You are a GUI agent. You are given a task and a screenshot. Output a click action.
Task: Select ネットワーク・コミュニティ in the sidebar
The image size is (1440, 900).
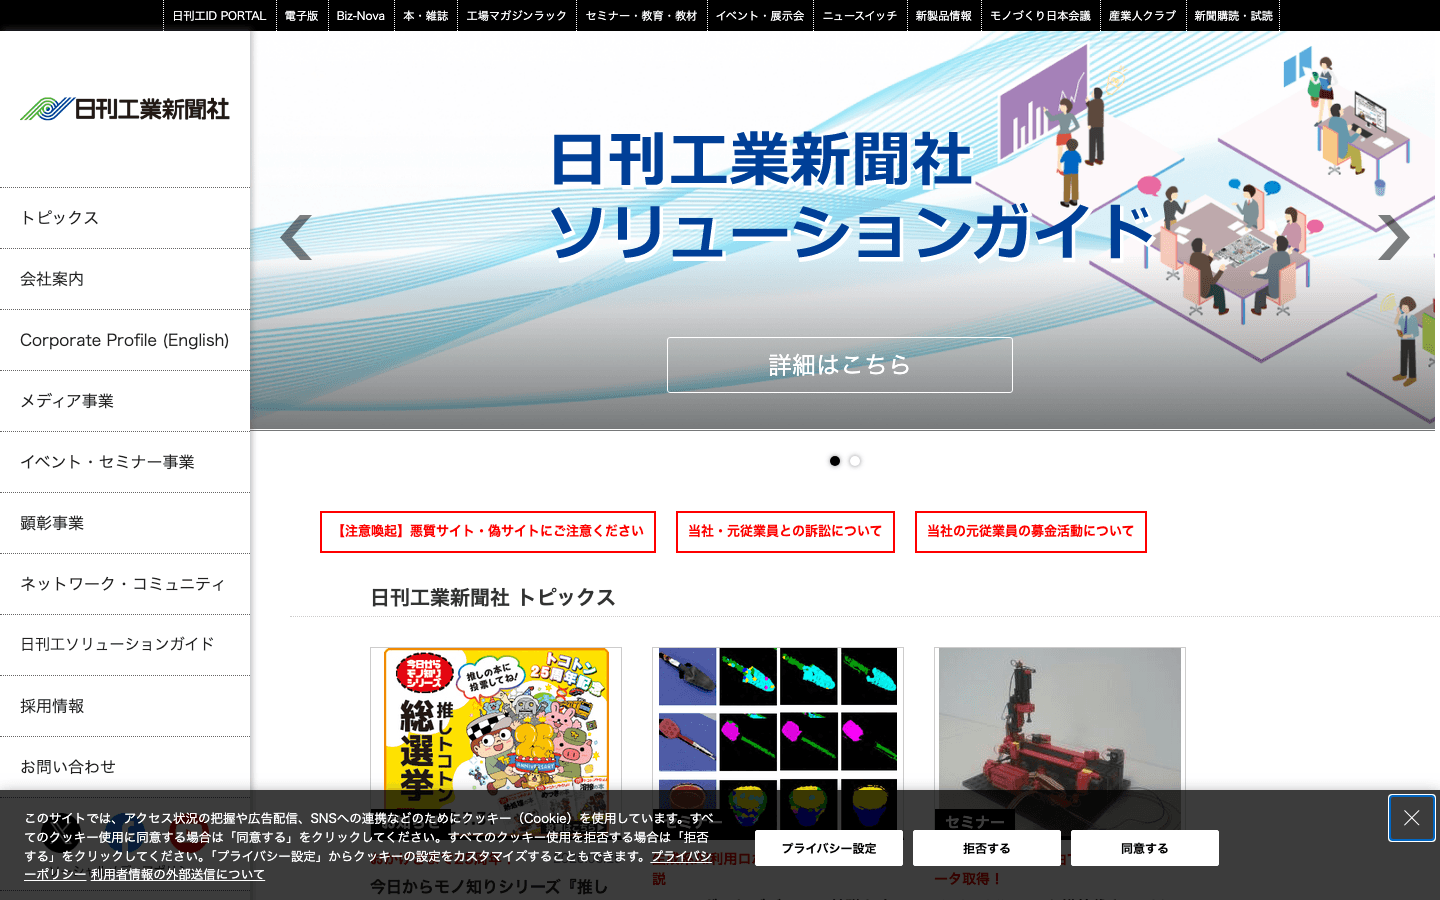pyautogui.click(x=125, y=584)
